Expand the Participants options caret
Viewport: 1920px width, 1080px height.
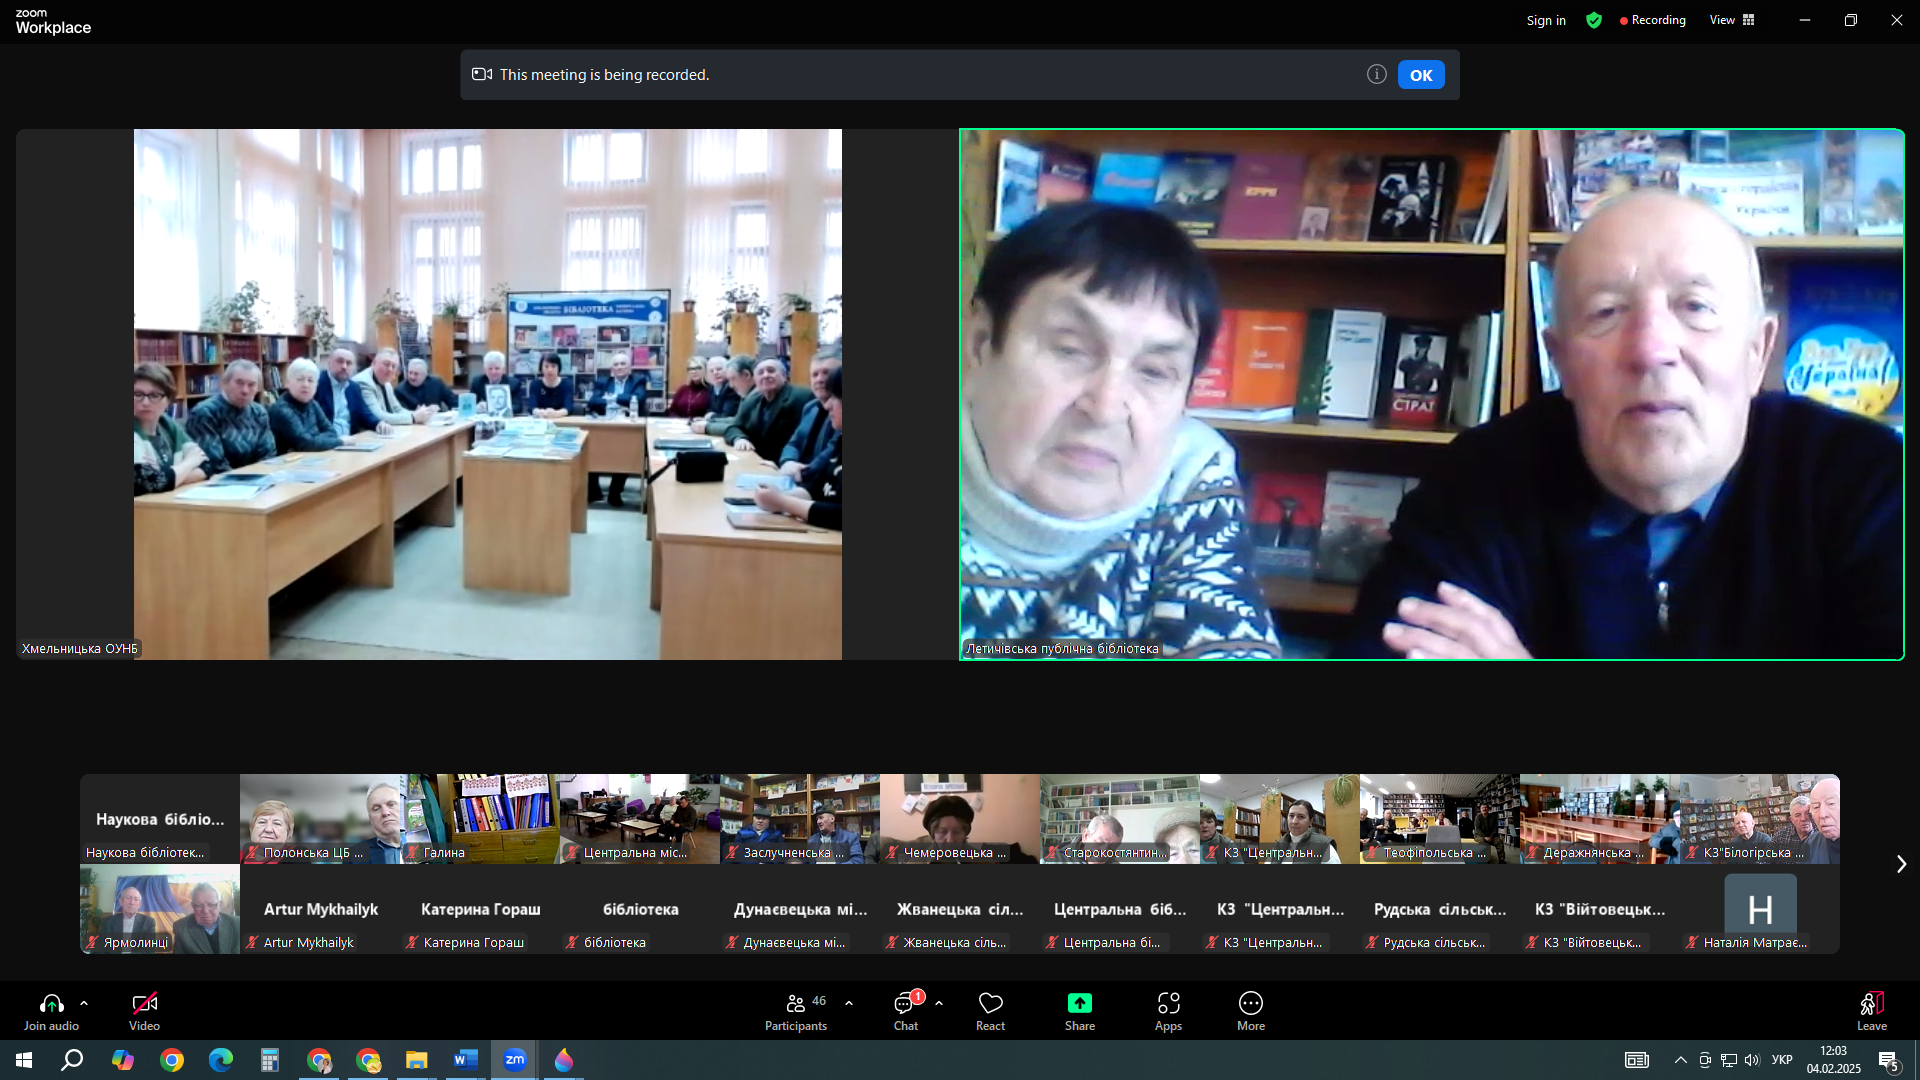click(x=849, y=1003)
